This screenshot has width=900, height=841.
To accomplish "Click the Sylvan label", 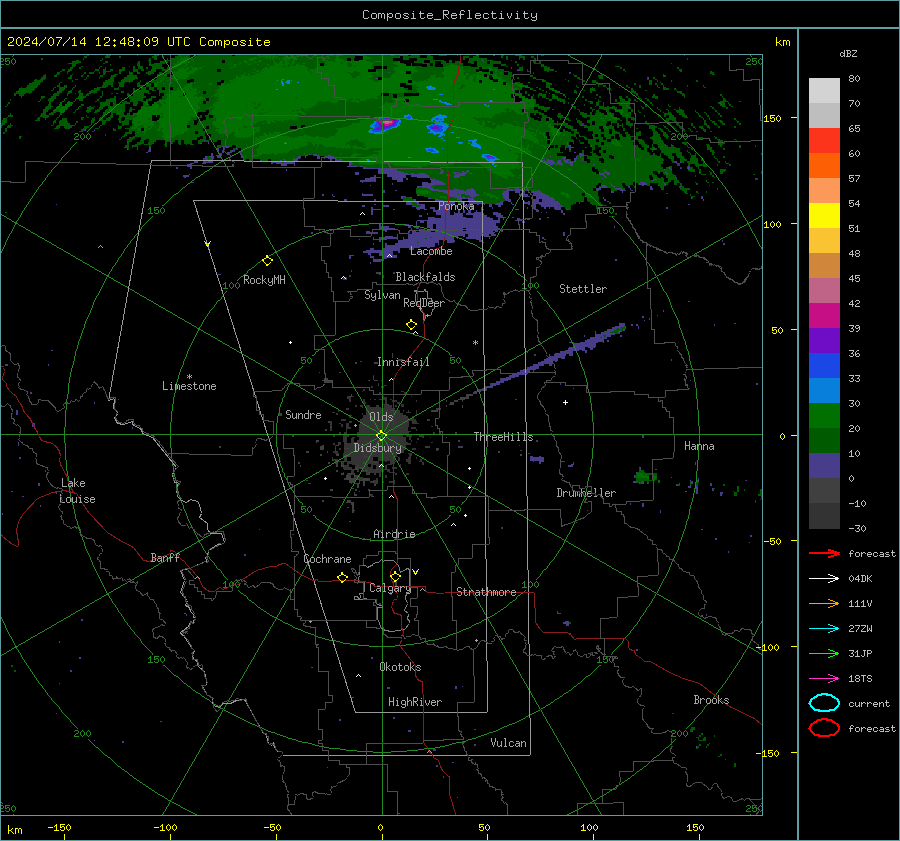I will tap(382, 295).
